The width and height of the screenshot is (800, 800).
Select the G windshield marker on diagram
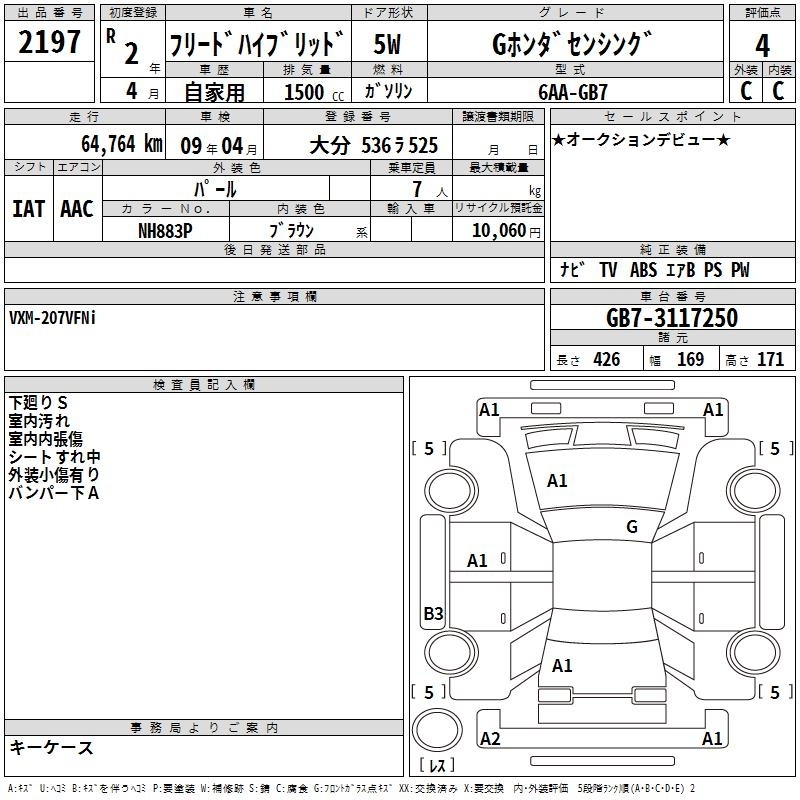coord(631,527)
